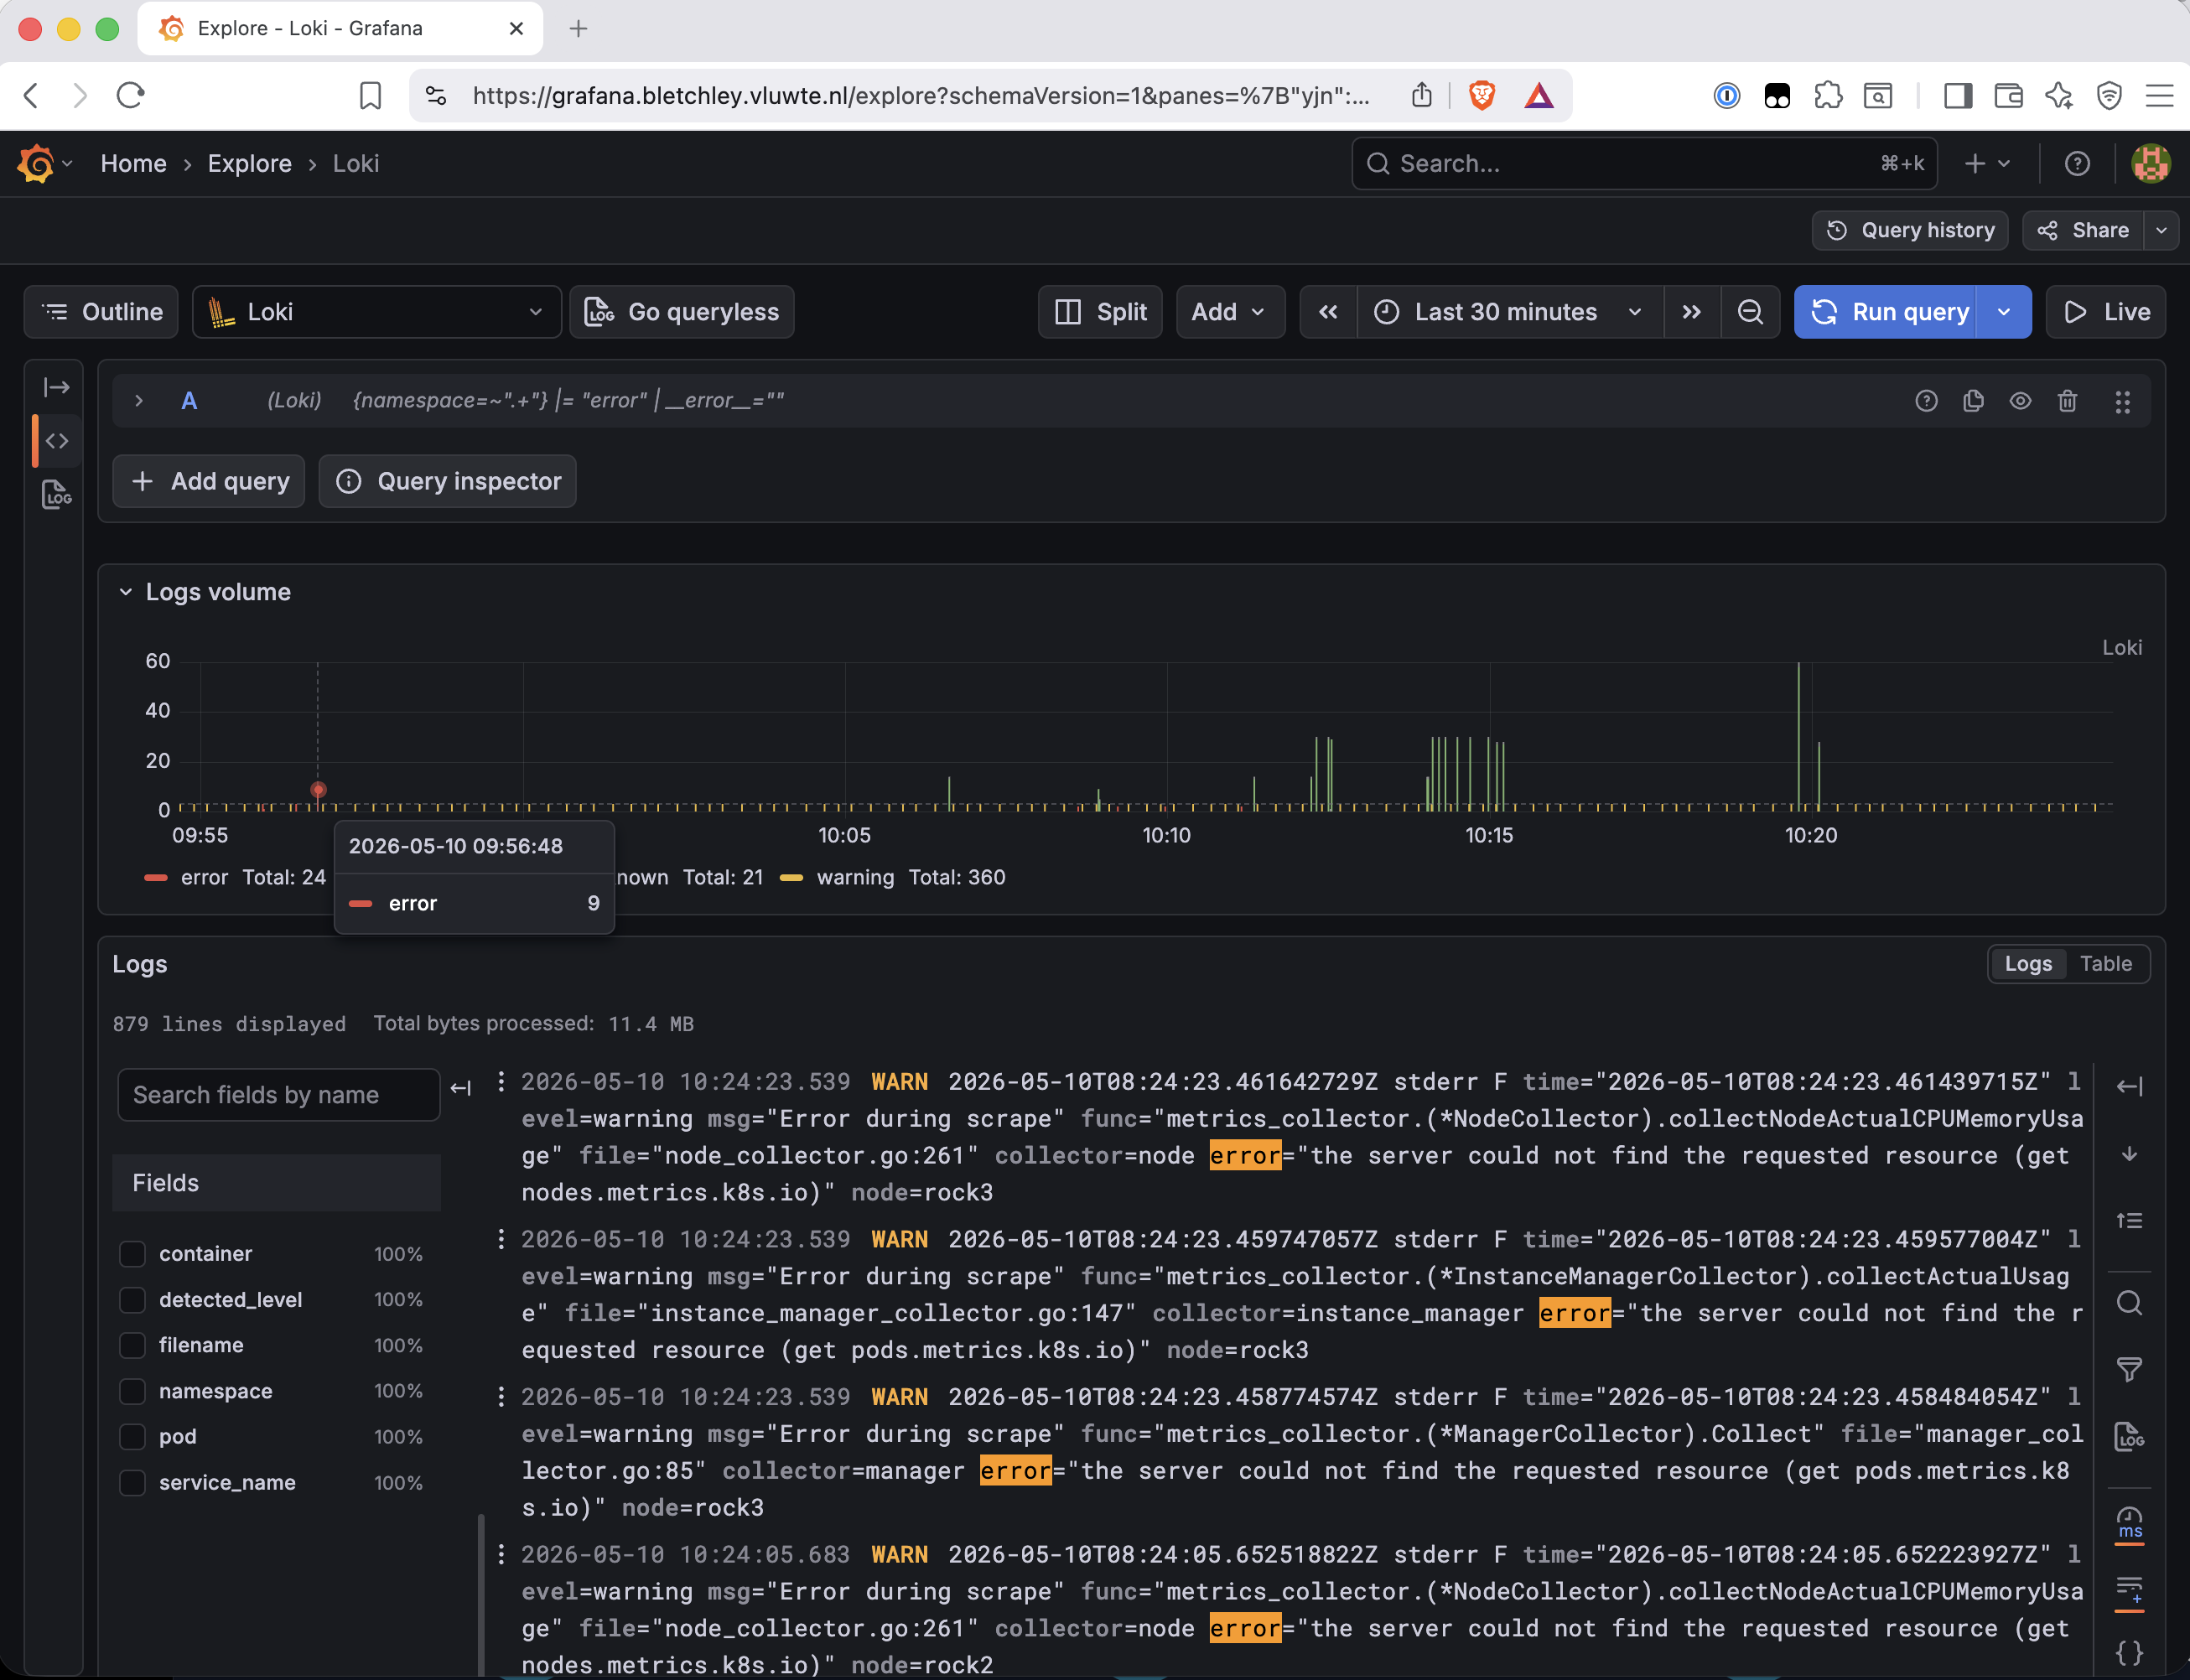Toggle the ms timestamp precision control

coord(2129,1523)
